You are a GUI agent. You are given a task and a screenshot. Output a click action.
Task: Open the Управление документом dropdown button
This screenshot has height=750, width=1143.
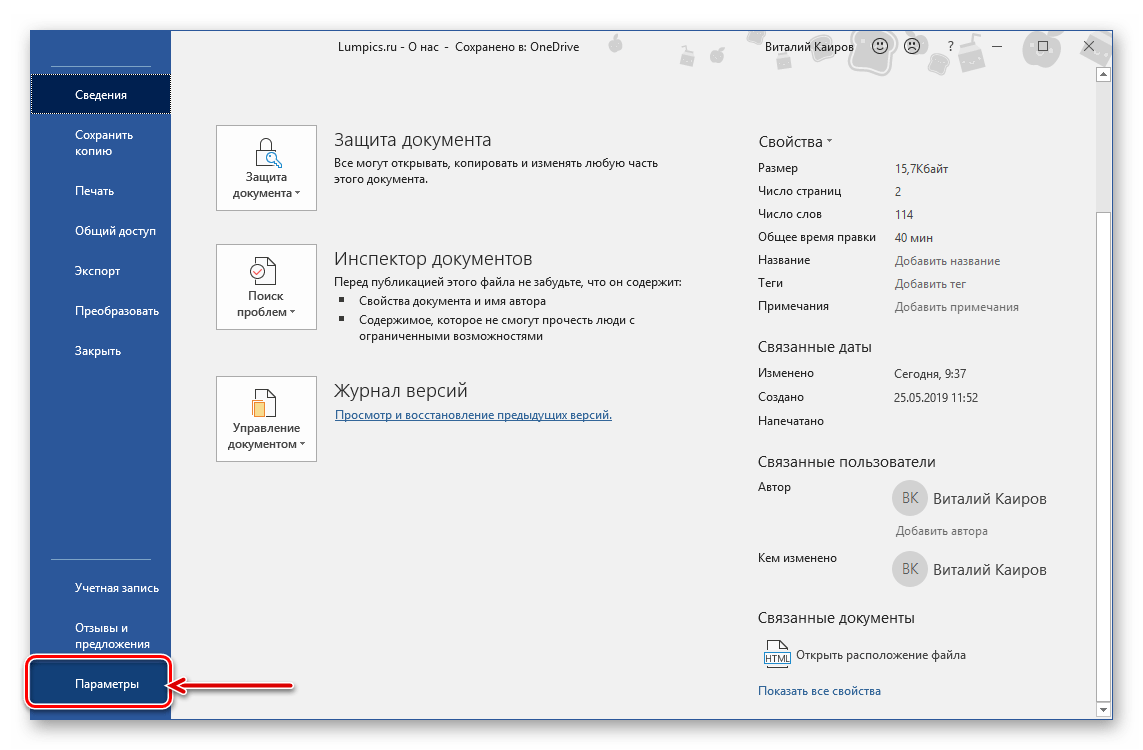266,418
